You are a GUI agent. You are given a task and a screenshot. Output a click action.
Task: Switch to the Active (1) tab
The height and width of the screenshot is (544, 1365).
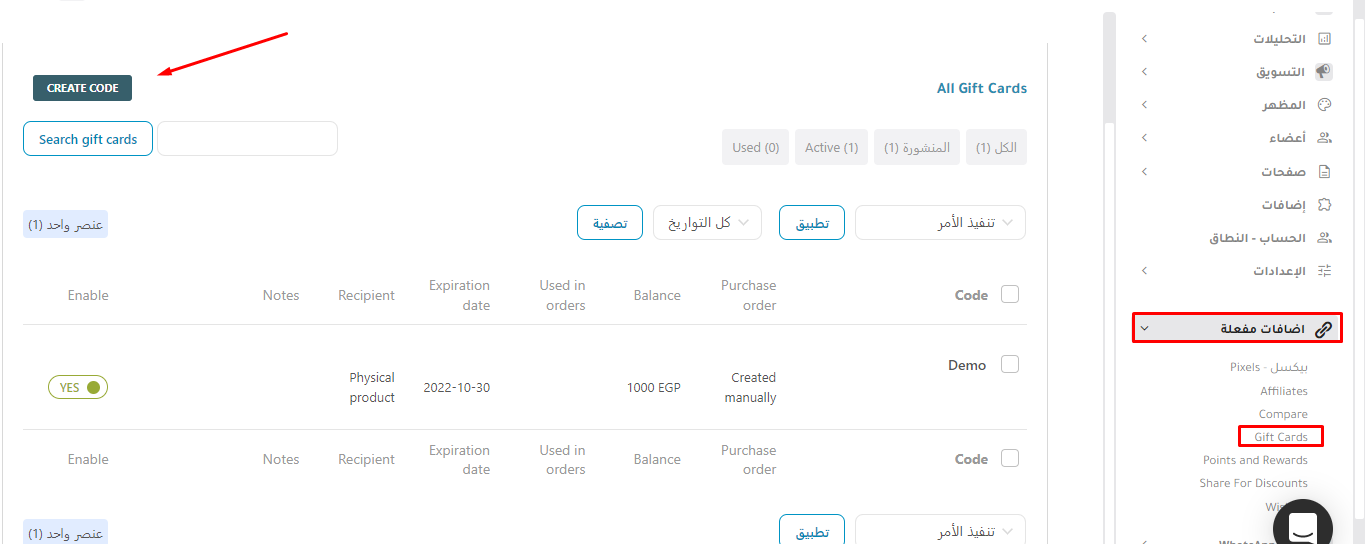pos(832,147)
